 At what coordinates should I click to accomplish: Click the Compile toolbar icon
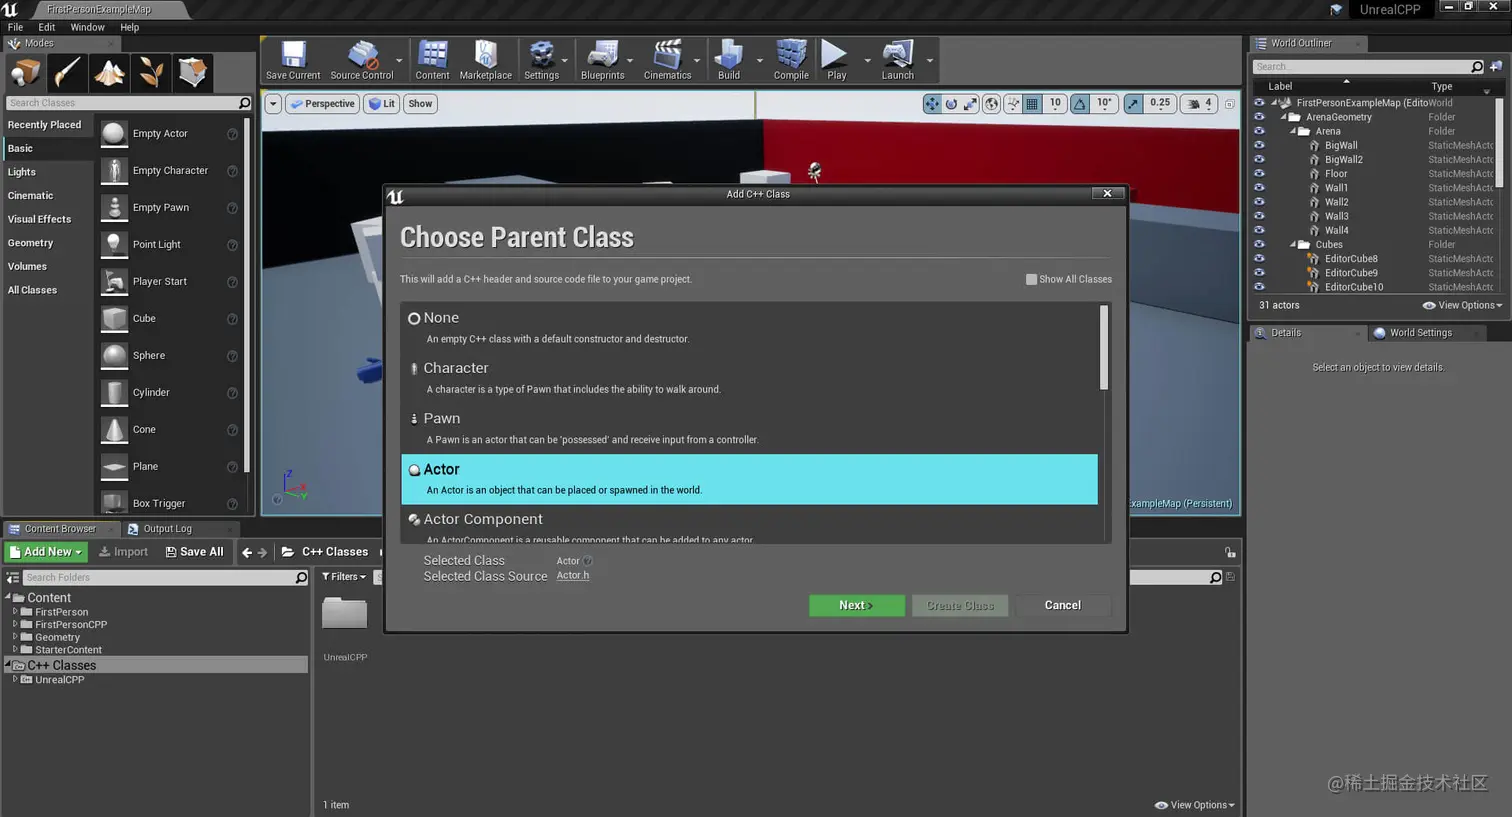791,60
